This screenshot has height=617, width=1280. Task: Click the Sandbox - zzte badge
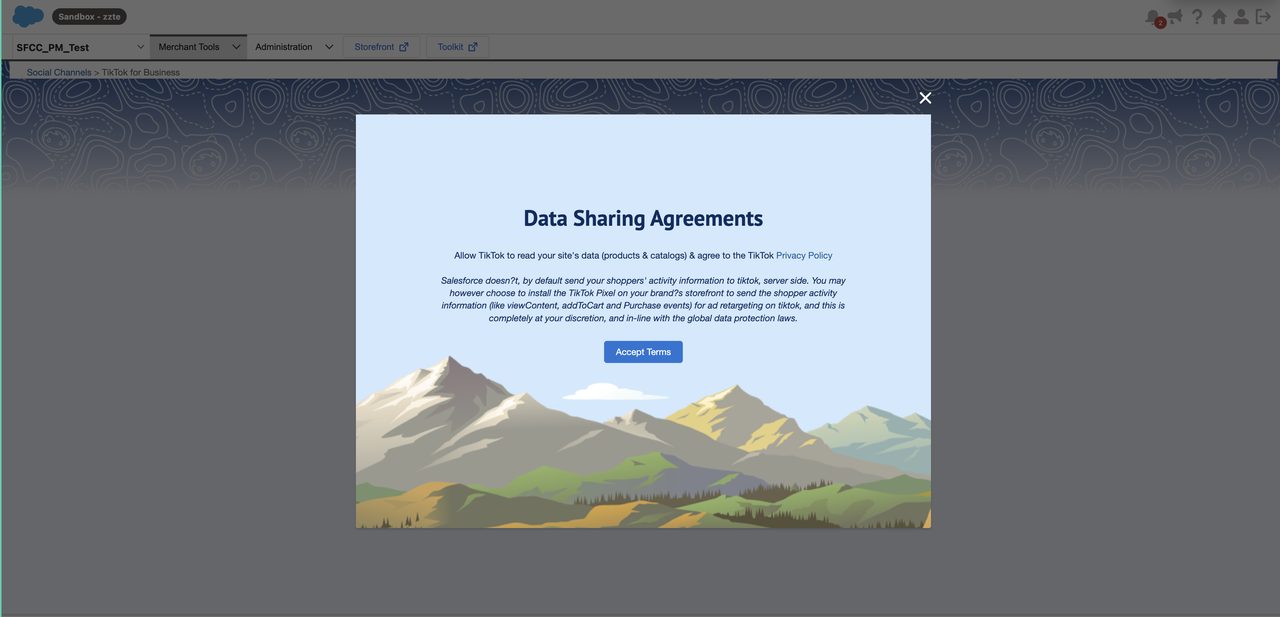[89, 17]
